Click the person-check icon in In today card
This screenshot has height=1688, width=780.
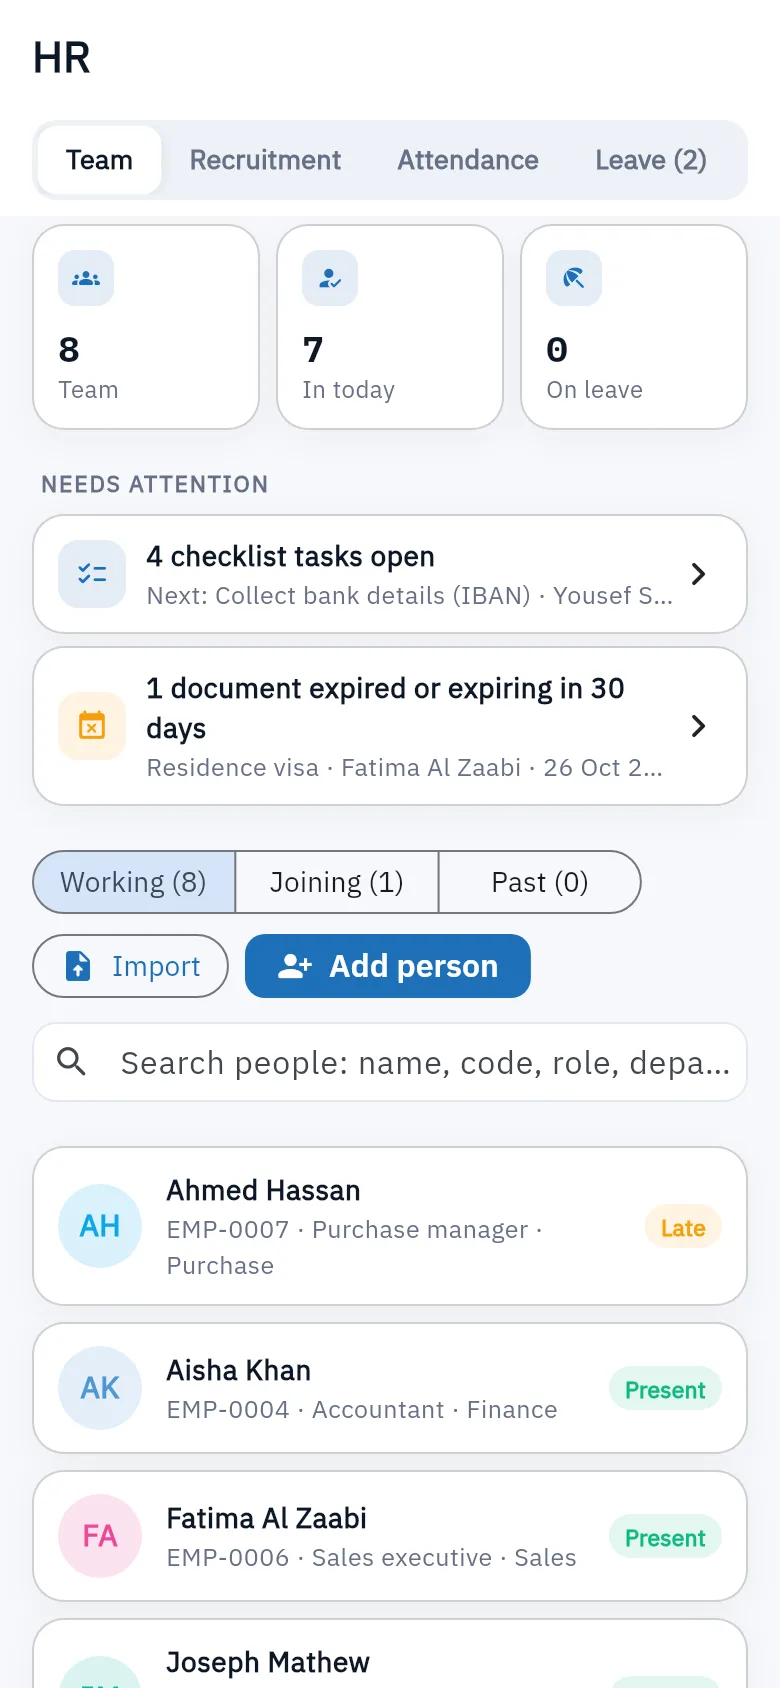pyautogui.click(x=330, y=279)
